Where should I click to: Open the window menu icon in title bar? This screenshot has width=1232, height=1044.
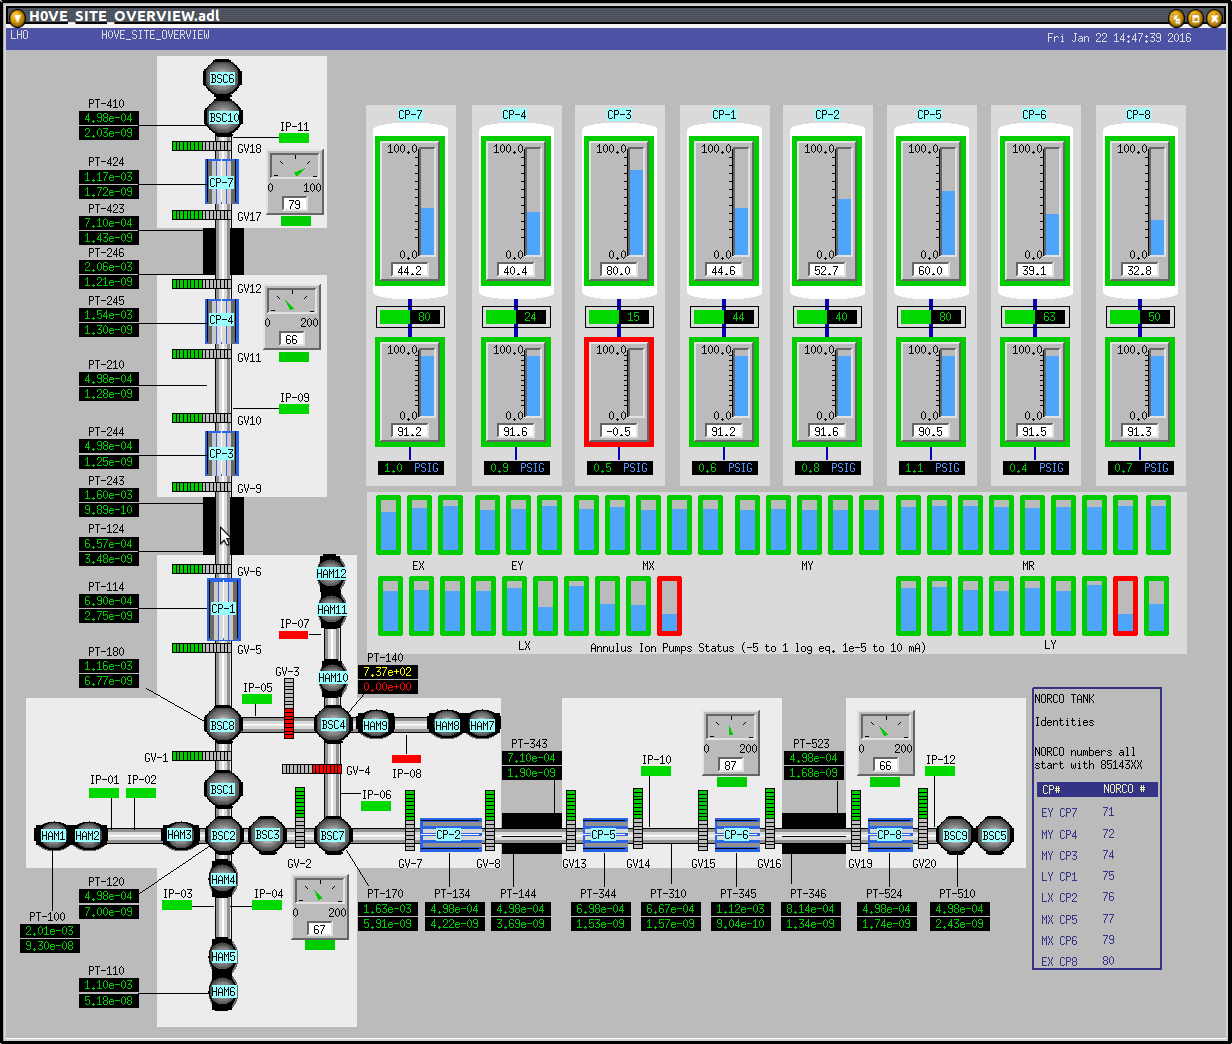(16, 17)
